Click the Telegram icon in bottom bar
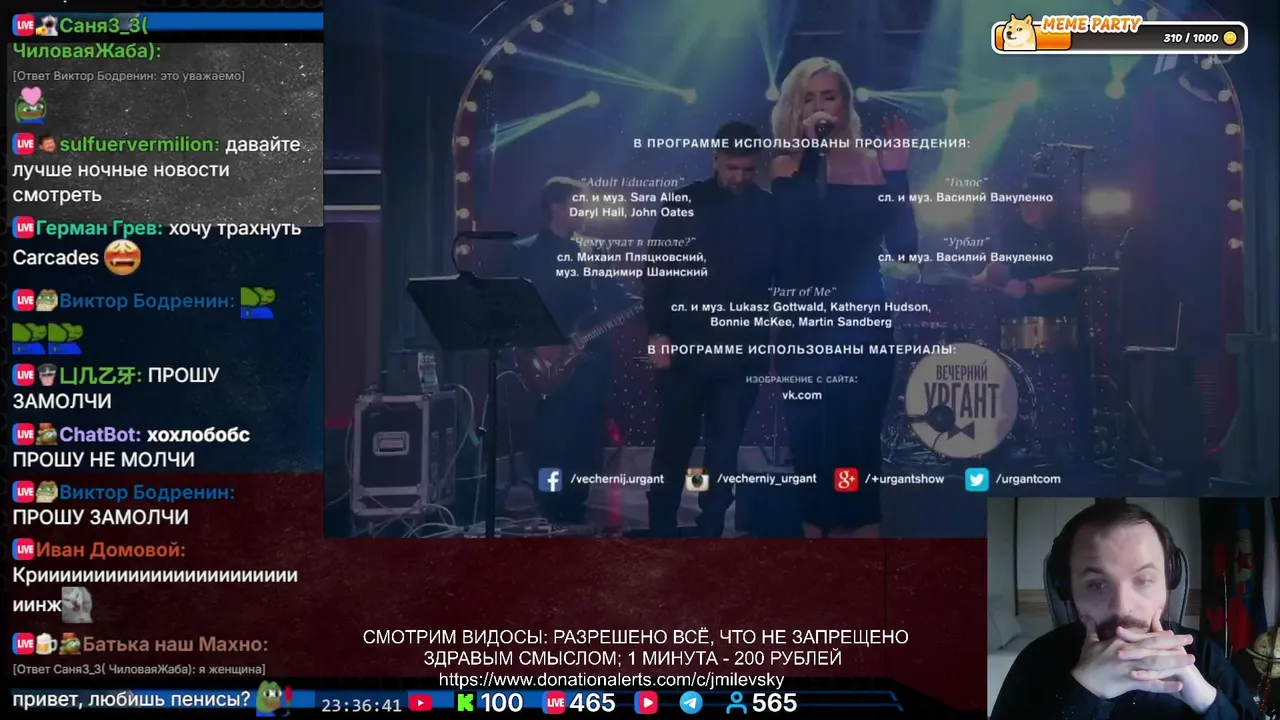 click(691, 703)
